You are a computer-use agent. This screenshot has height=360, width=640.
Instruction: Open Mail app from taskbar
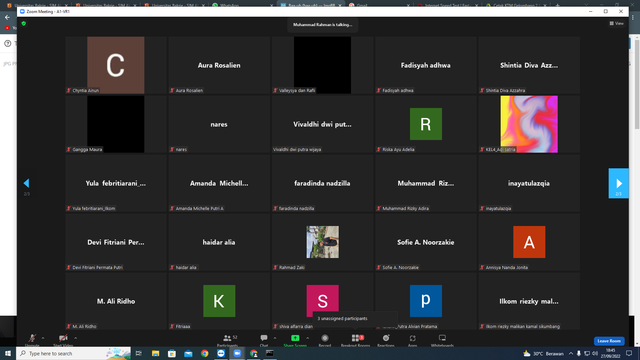click(188, 353)
